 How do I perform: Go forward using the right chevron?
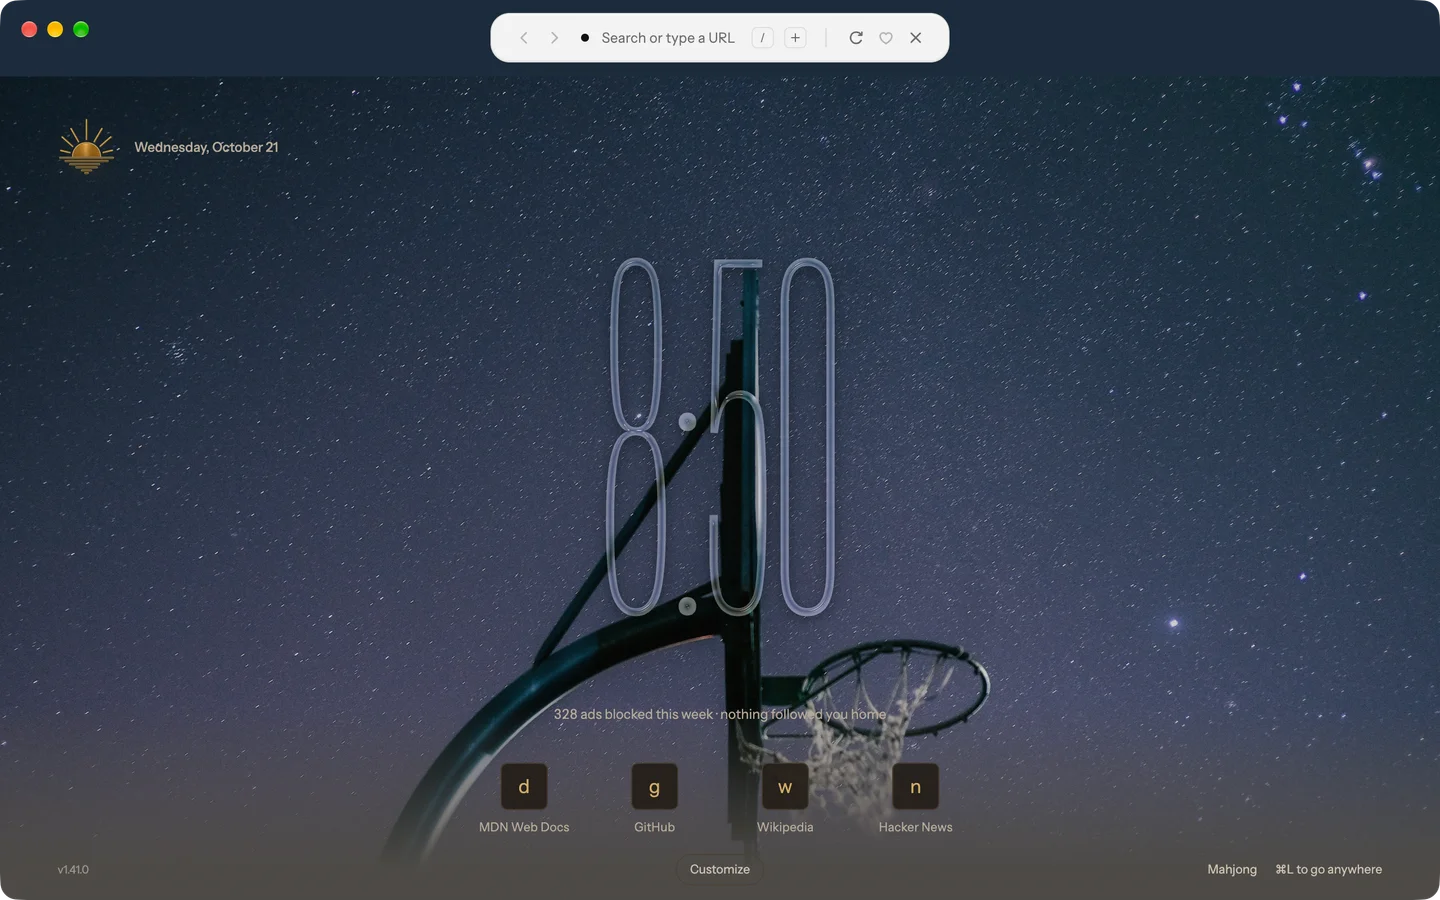(554, 38)
